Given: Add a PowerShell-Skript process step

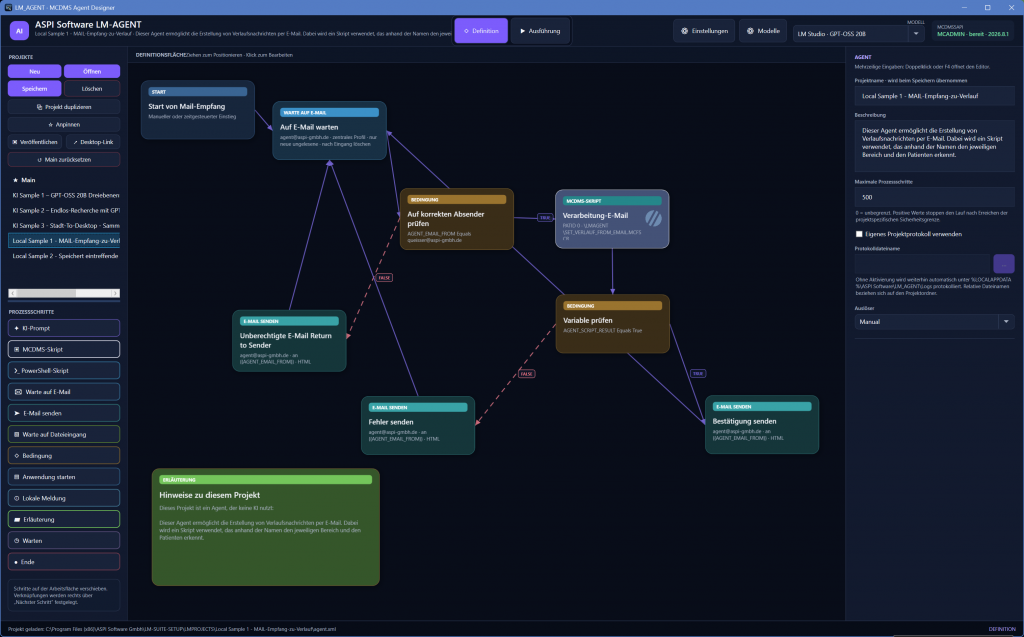Looking at the screenshot, I should [64, 370].
